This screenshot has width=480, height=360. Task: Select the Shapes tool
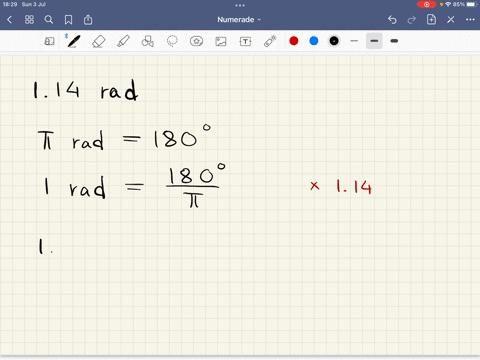[x=147, y=41]
